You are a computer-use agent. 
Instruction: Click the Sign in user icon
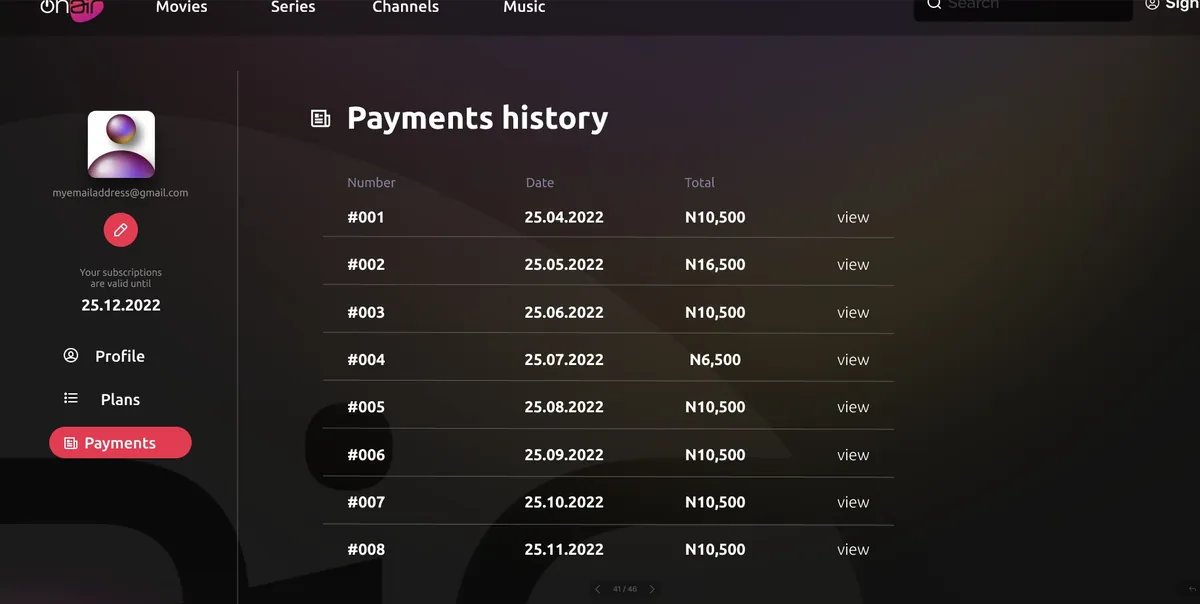pos(1152,5)
